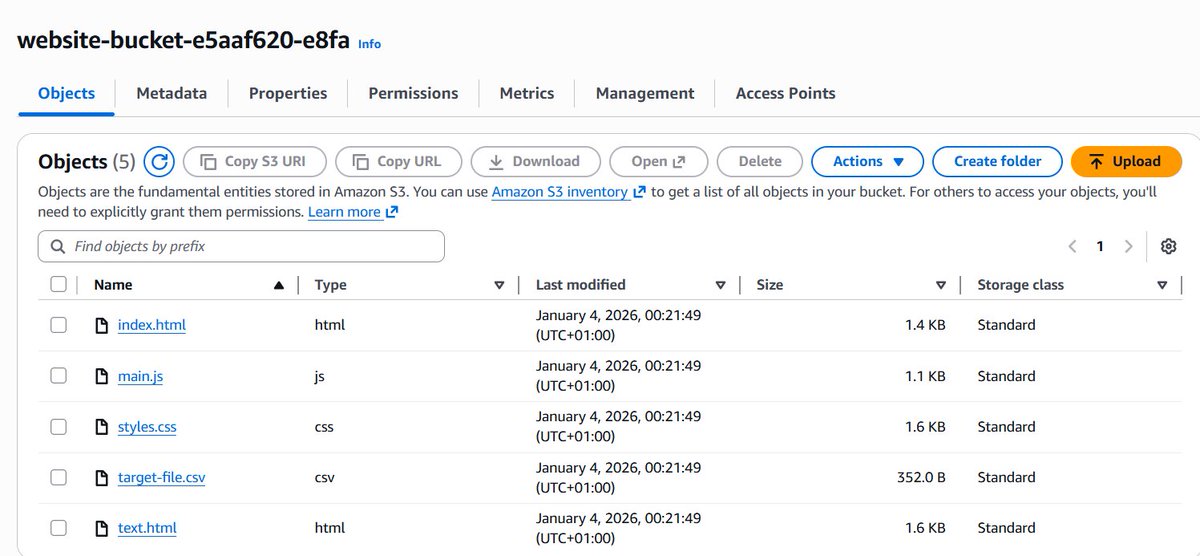This screenshot has width=1200, height=556.
Task: Check the box for main.js
Action: [58, 375]
